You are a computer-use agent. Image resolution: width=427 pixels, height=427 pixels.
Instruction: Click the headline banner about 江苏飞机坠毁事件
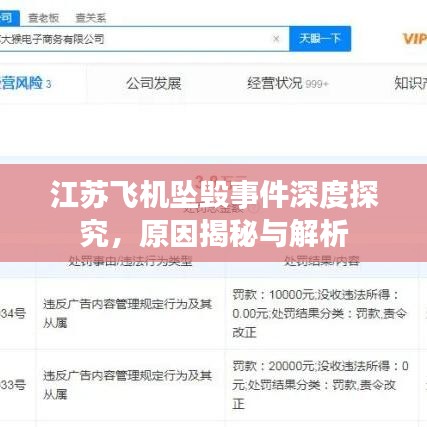coord(213,213)
